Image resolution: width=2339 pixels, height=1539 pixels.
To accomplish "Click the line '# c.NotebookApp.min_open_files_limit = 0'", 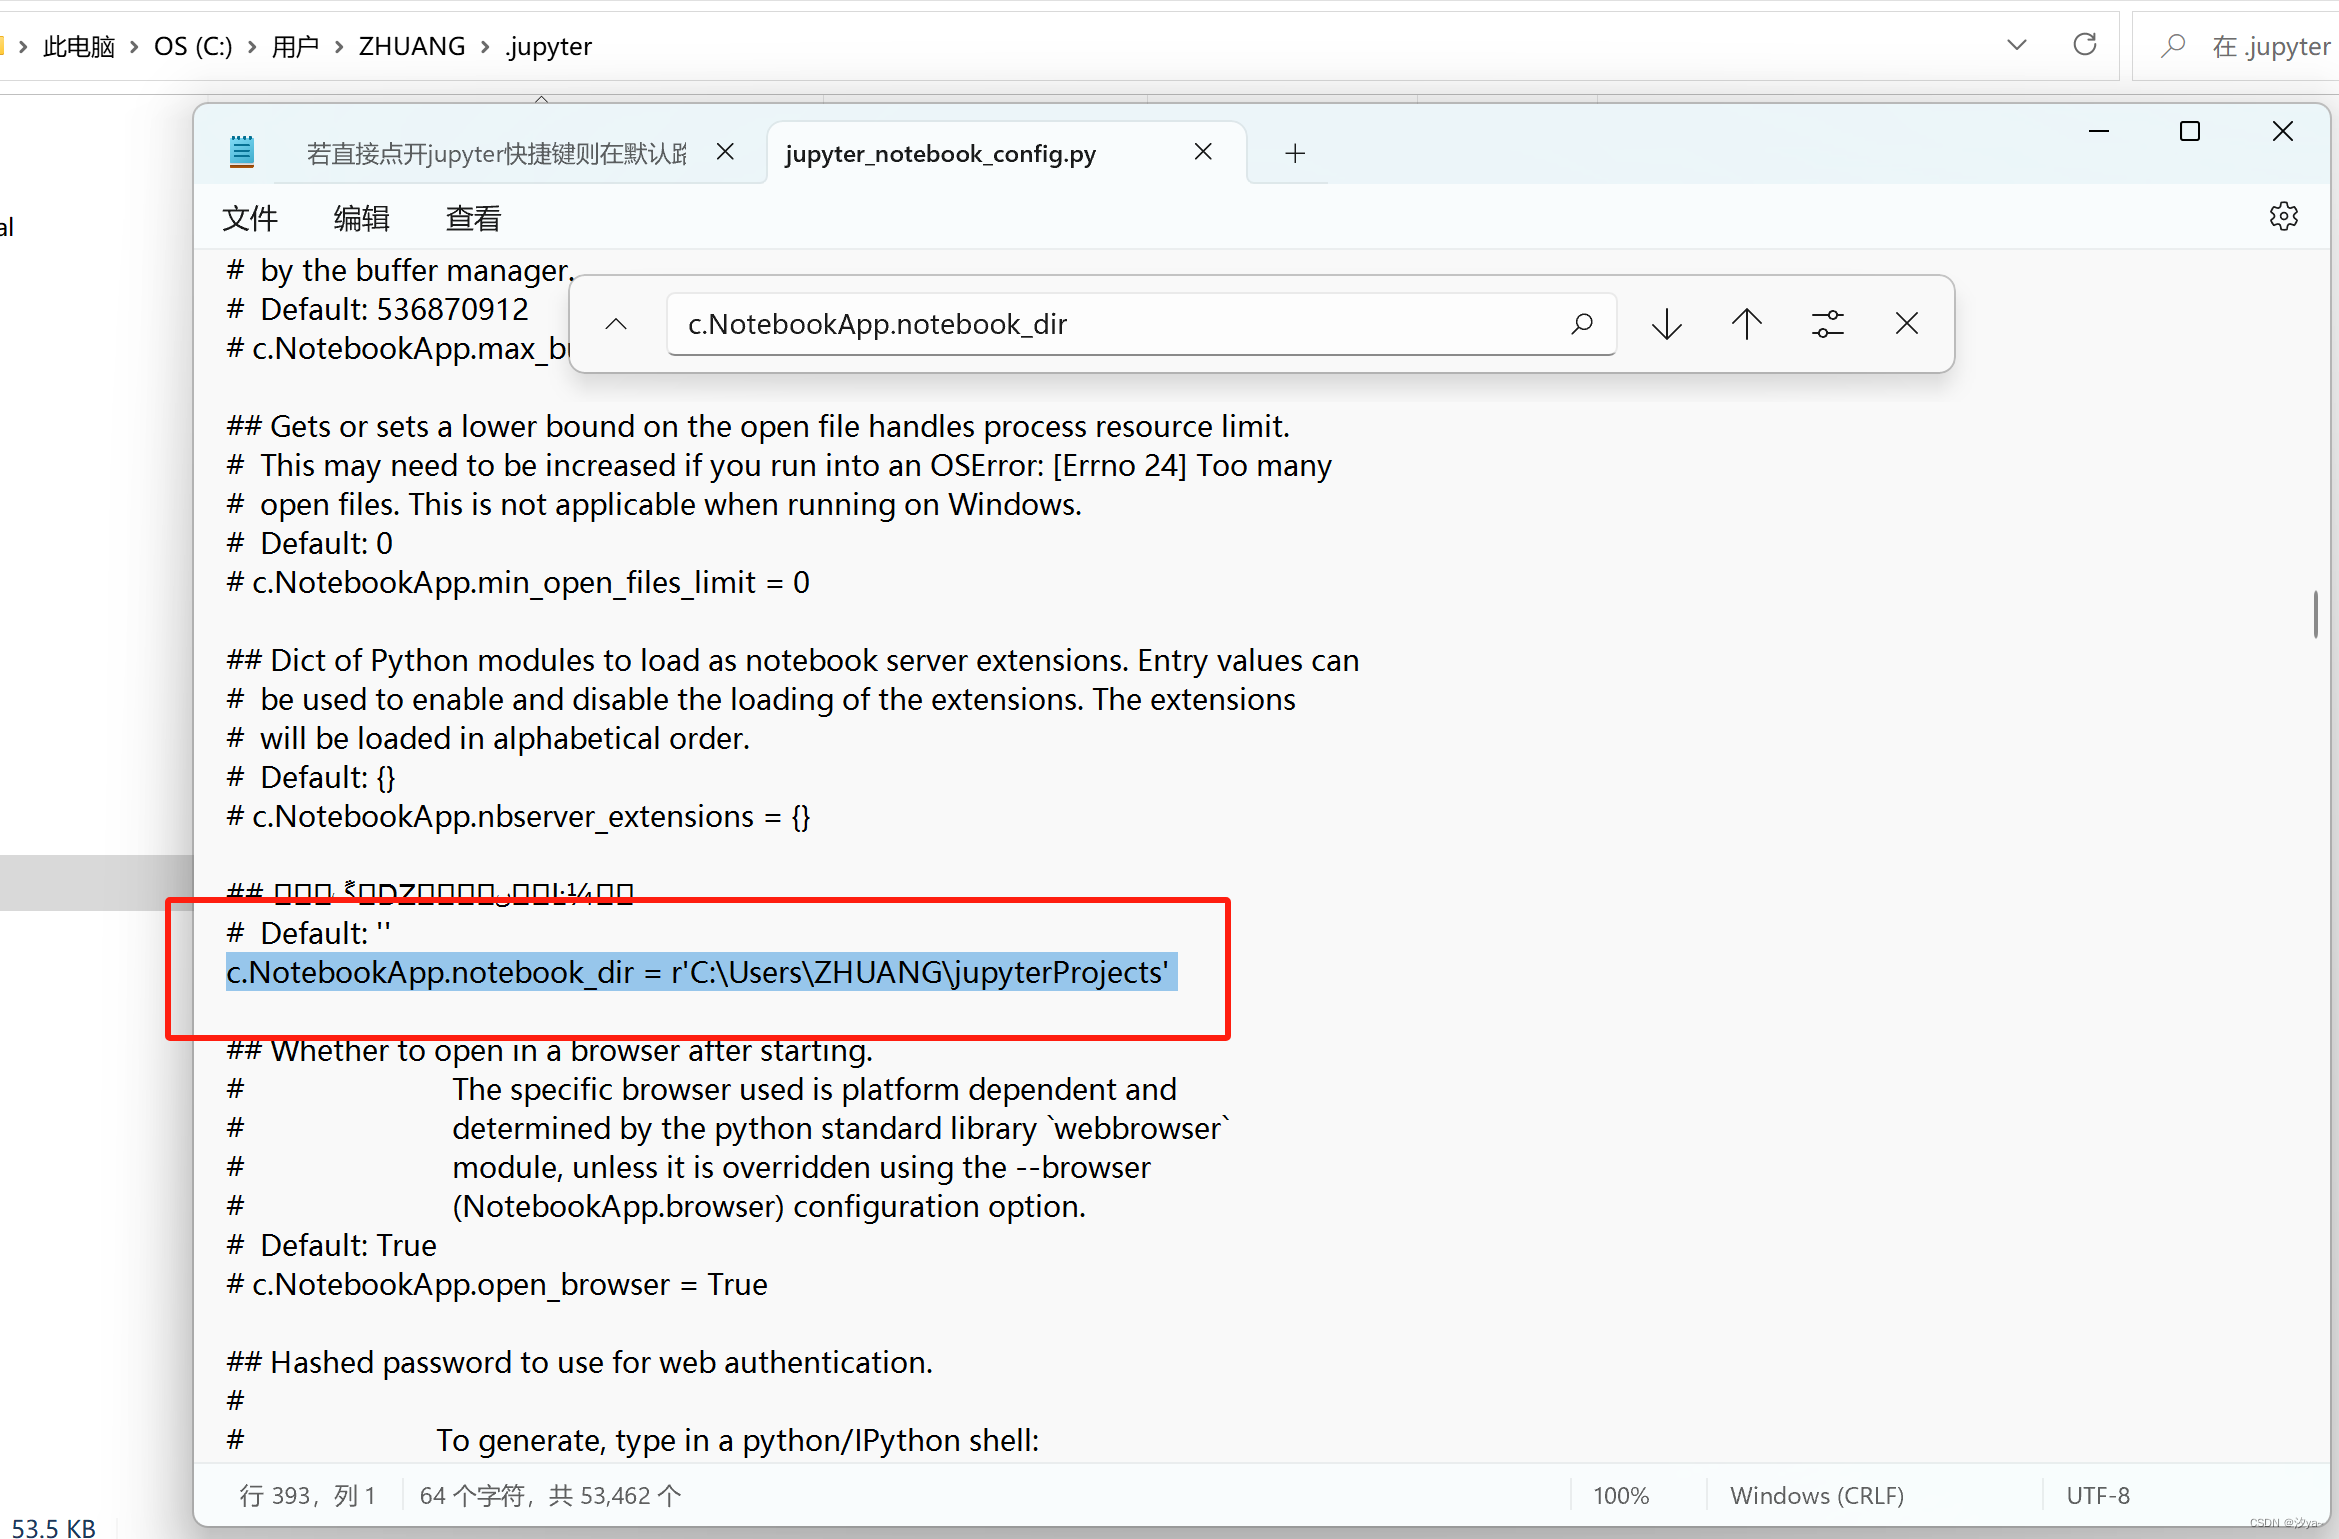I will click(x=518, y=582).
